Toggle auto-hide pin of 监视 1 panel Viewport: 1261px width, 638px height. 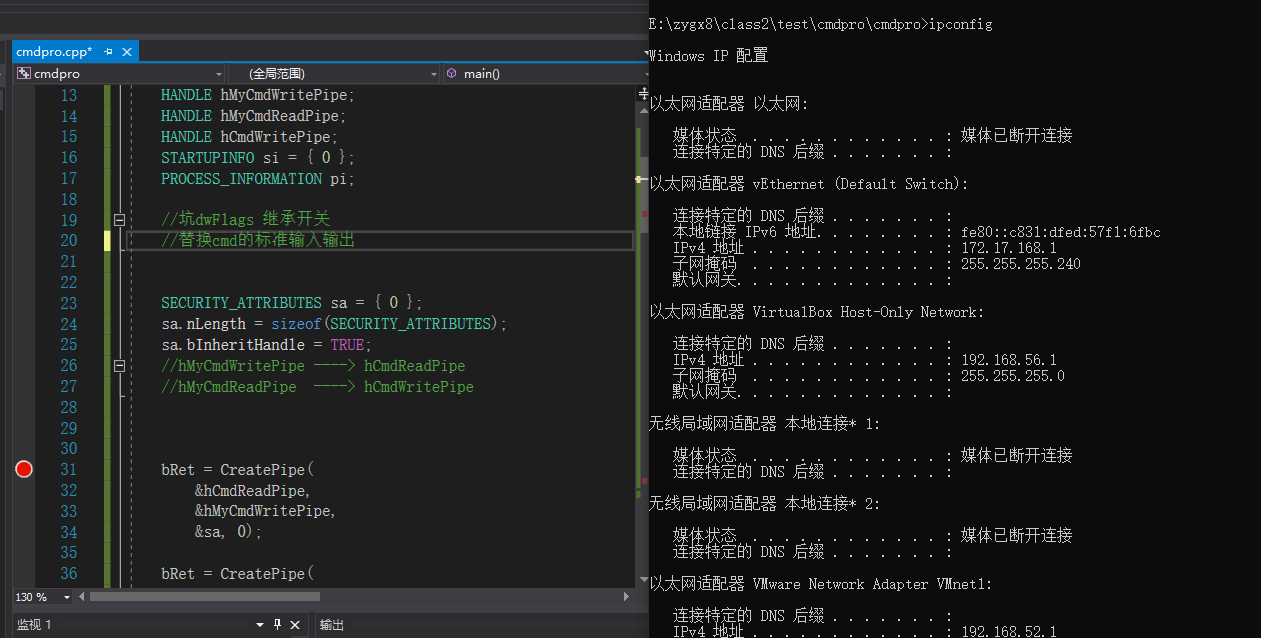coord(278,625)
